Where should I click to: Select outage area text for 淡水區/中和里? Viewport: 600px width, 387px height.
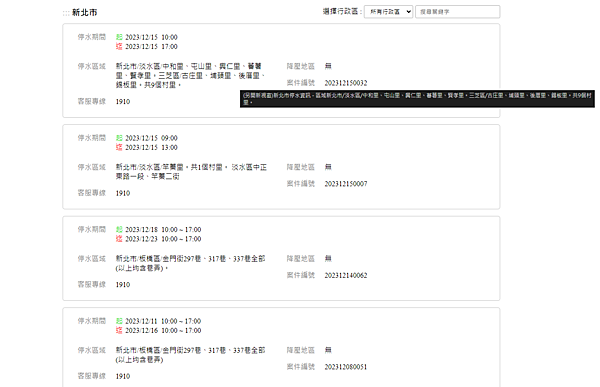tap(190, 75)
